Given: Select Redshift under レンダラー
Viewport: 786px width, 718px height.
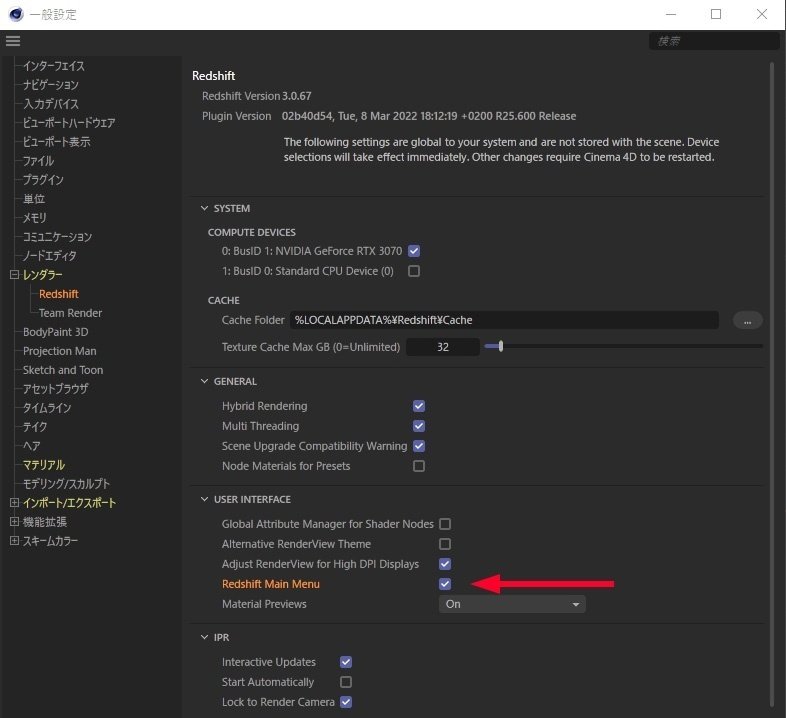Looking at the screenshot, I should (x=59, y=294).
